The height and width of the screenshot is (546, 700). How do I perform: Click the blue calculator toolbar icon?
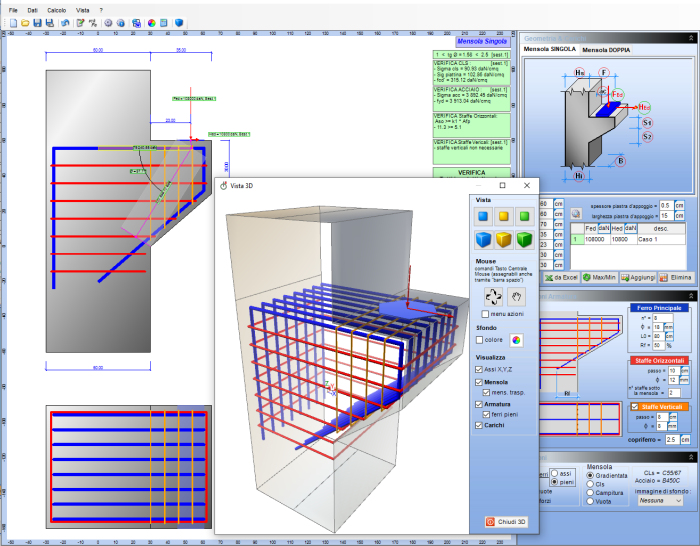tap(164, 23)
